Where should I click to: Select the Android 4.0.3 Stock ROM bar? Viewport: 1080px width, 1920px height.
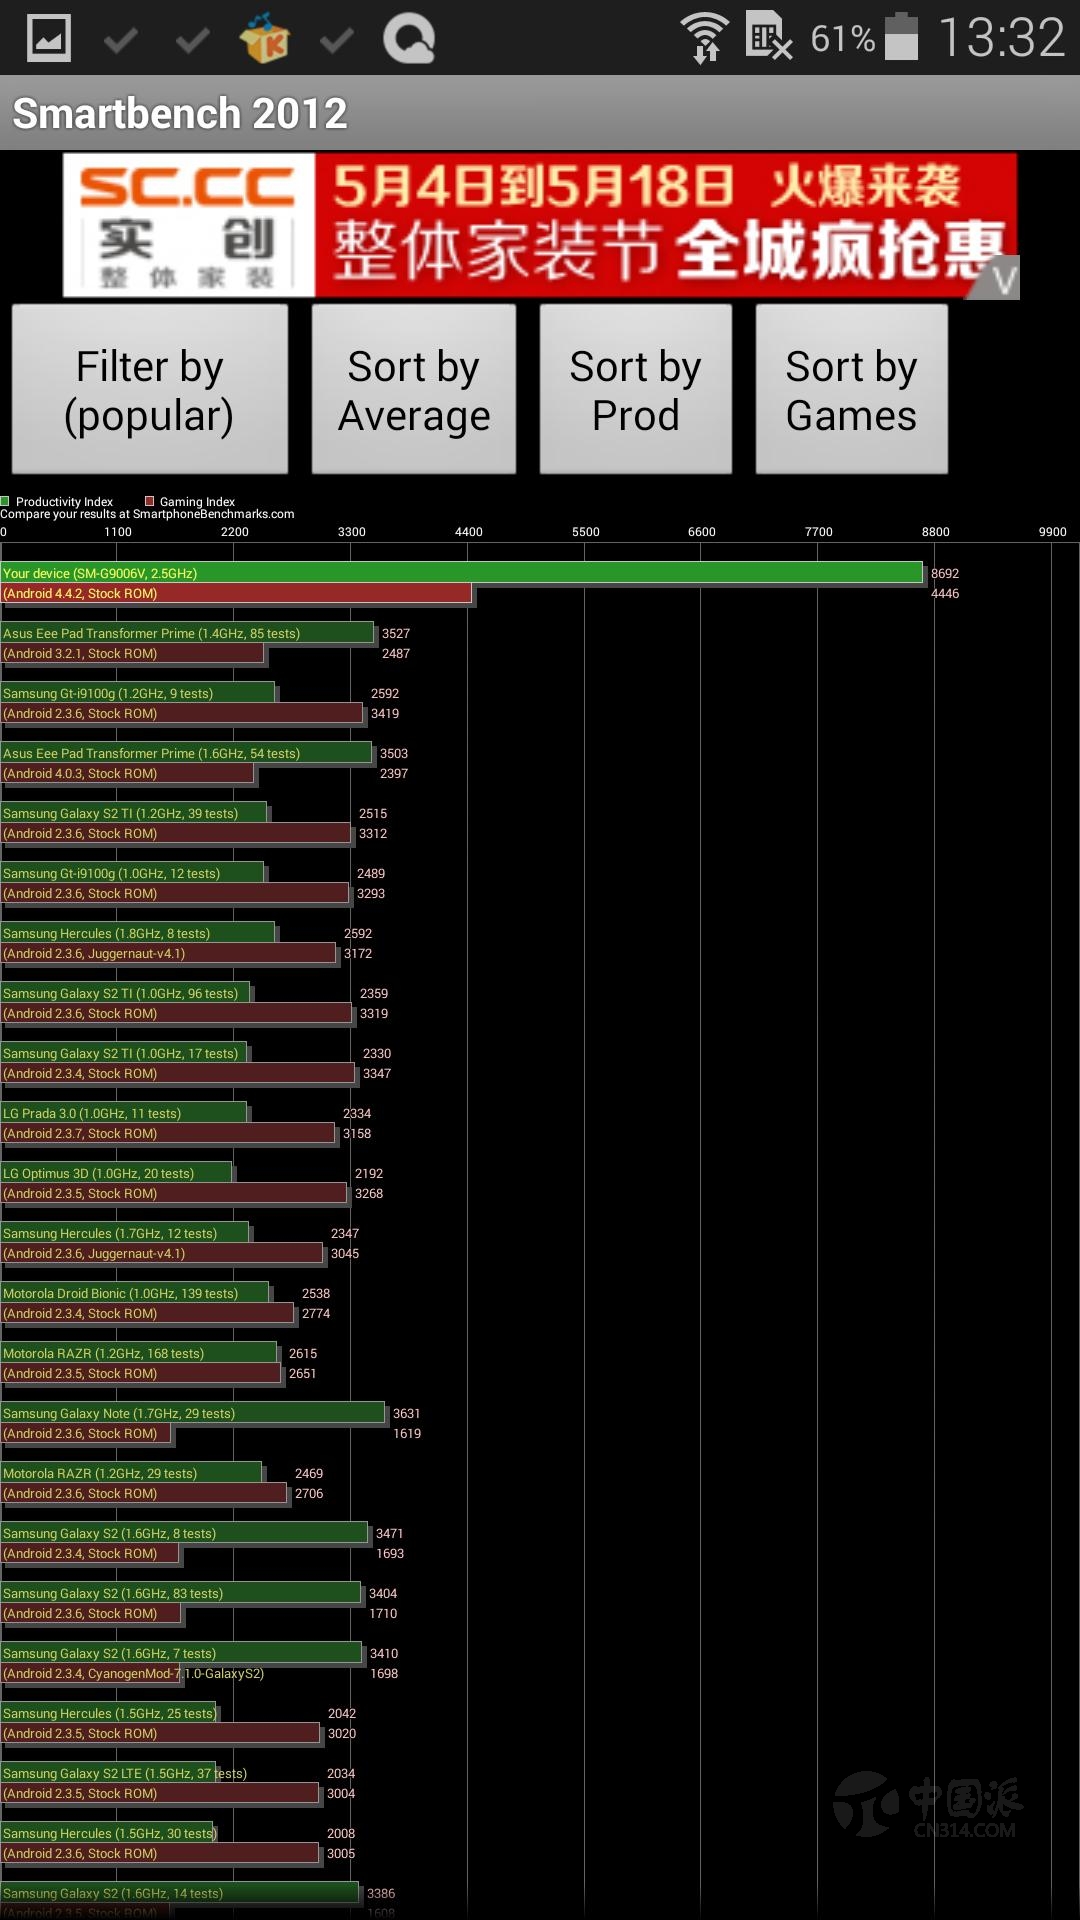tap(127, 773)
